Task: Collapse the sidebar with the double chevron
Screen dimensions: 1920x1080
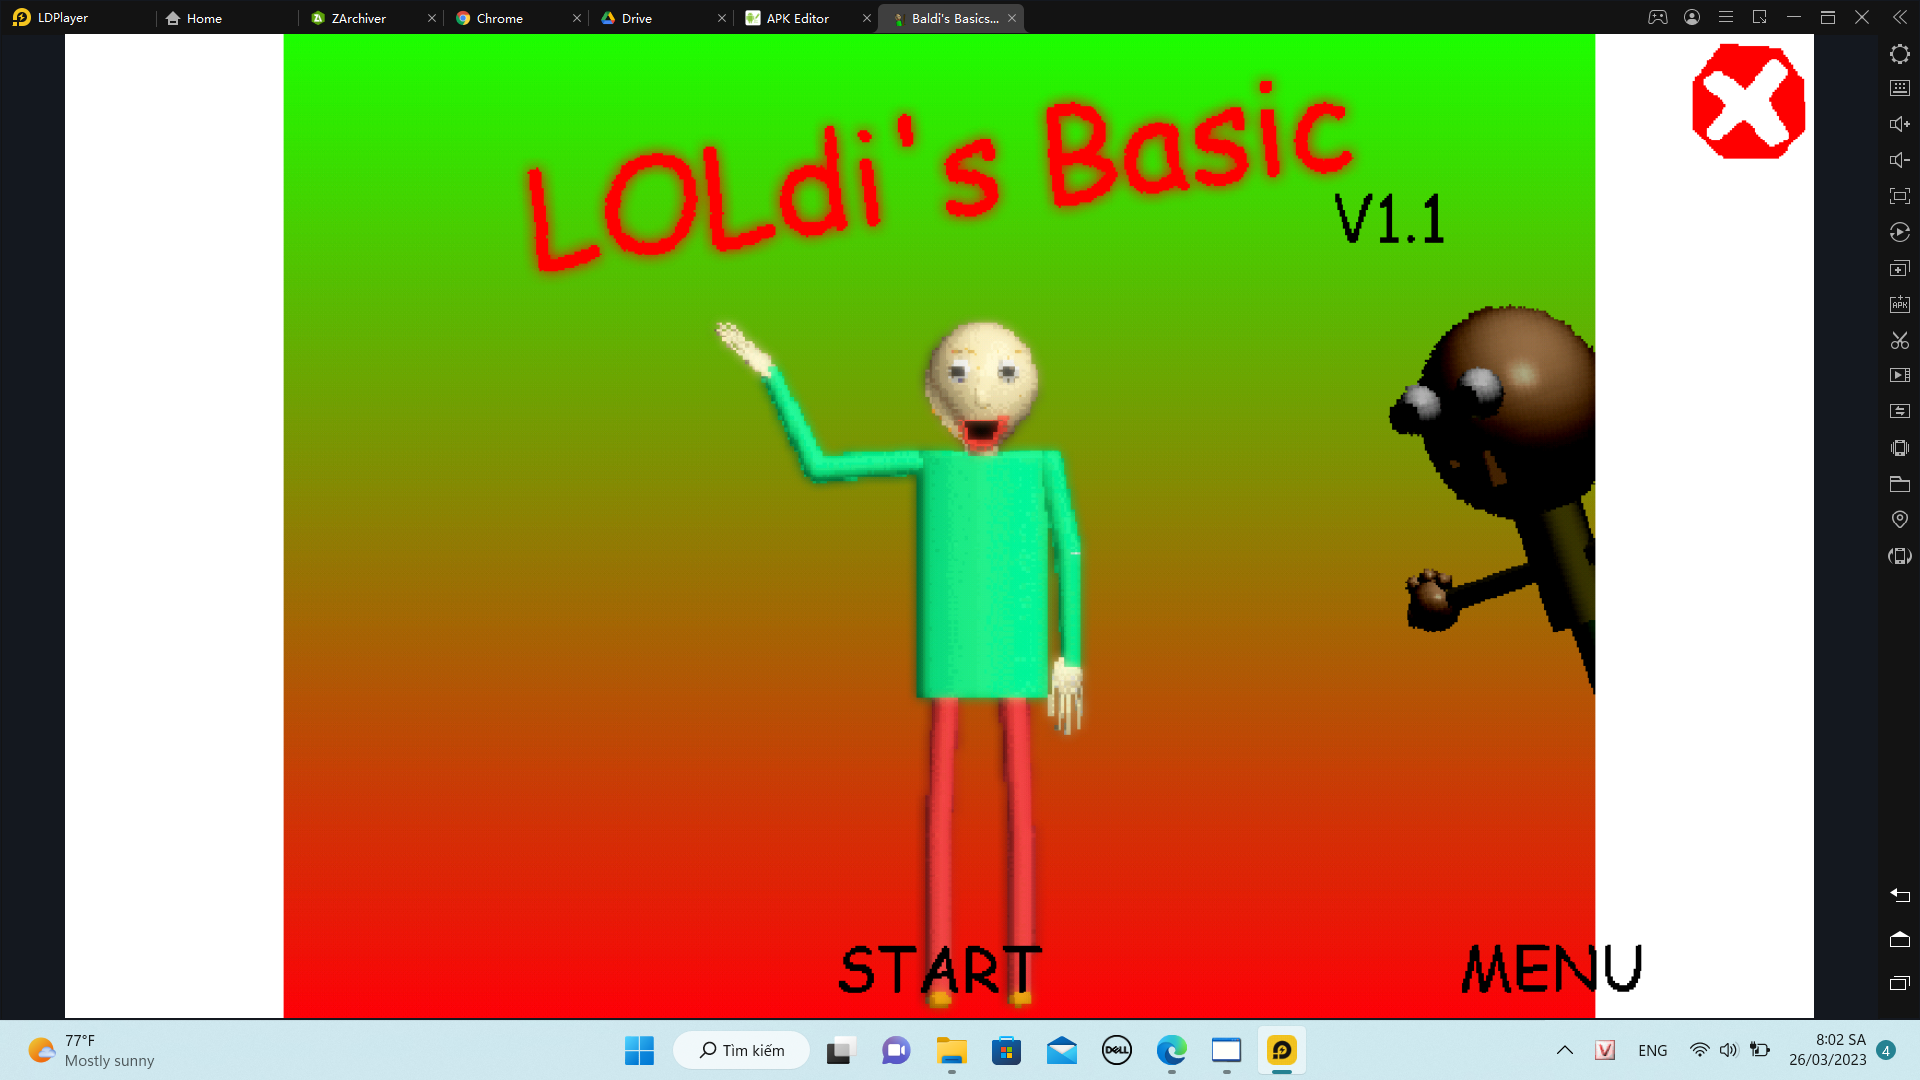Action: click(x=1899, y=17)
